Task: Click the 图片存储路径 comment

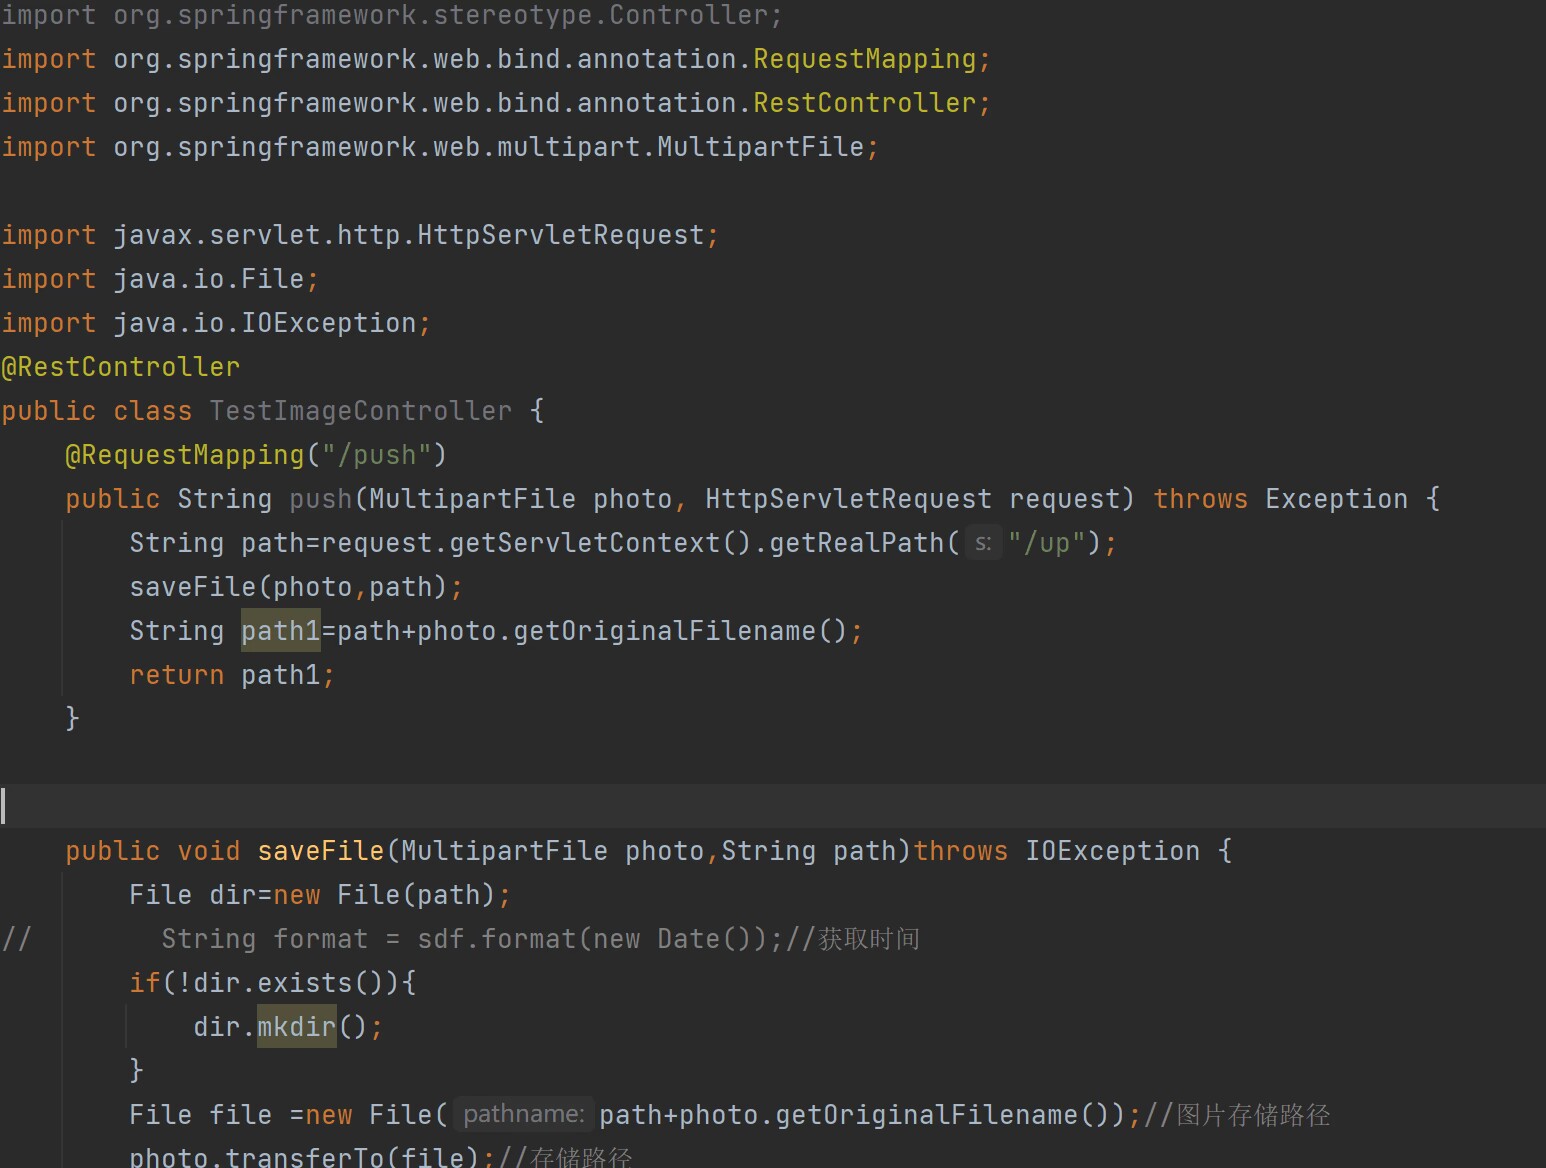Action: pyautogui.click(x=1238, y=1115)
